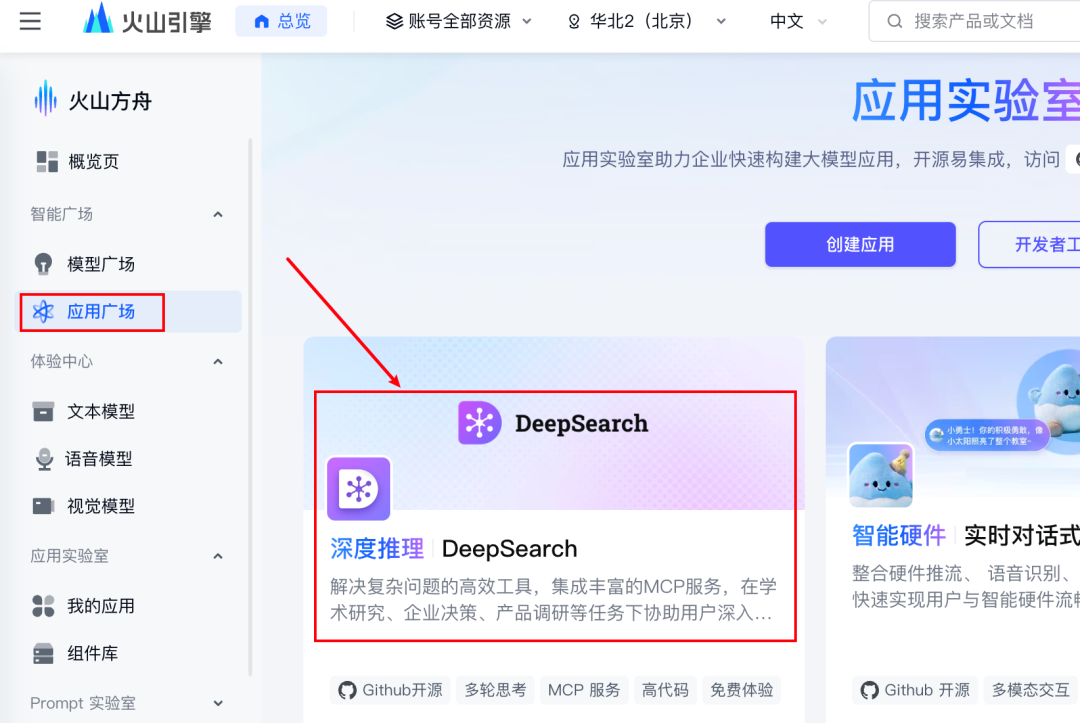Screen dimensions: 1080x723
Task: Click the GitHub icon in Github 开源 tag of 智能硬件 card
Action: [x=870, y=690]
